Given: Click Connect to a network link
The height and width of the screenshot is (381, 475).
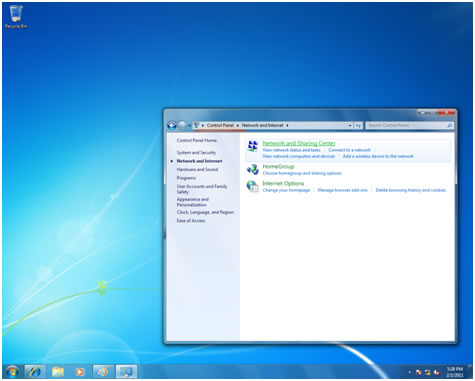Looking at the screenshot, I should click(x=349, y=150).
